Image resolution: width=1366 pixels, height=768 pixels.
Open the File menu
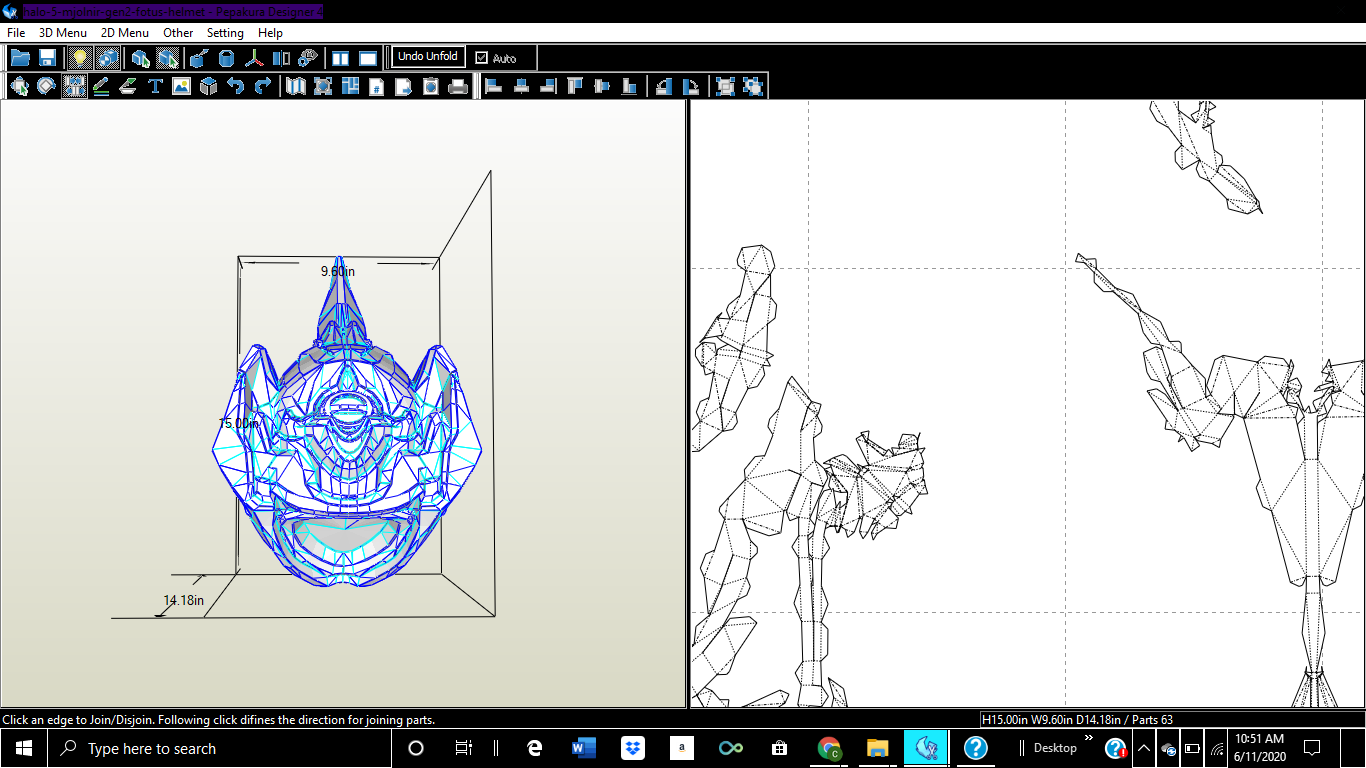click(16, 33)
